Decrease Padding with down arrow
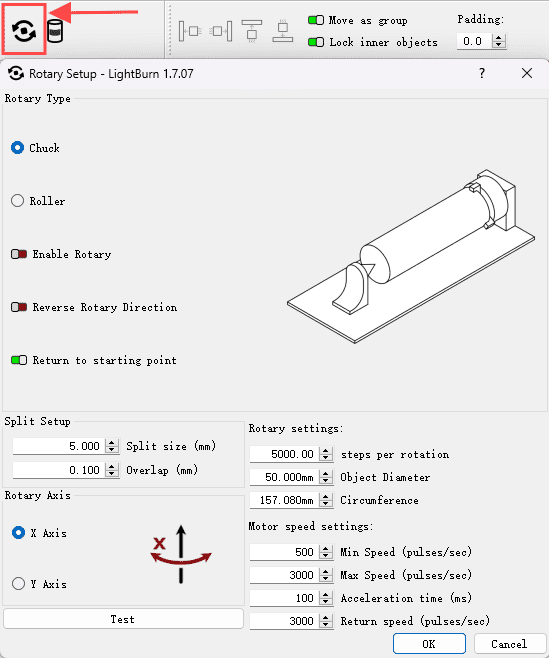The width and height of the screenshot is (549, 658). pyautogui.click(x=499, y=45)
